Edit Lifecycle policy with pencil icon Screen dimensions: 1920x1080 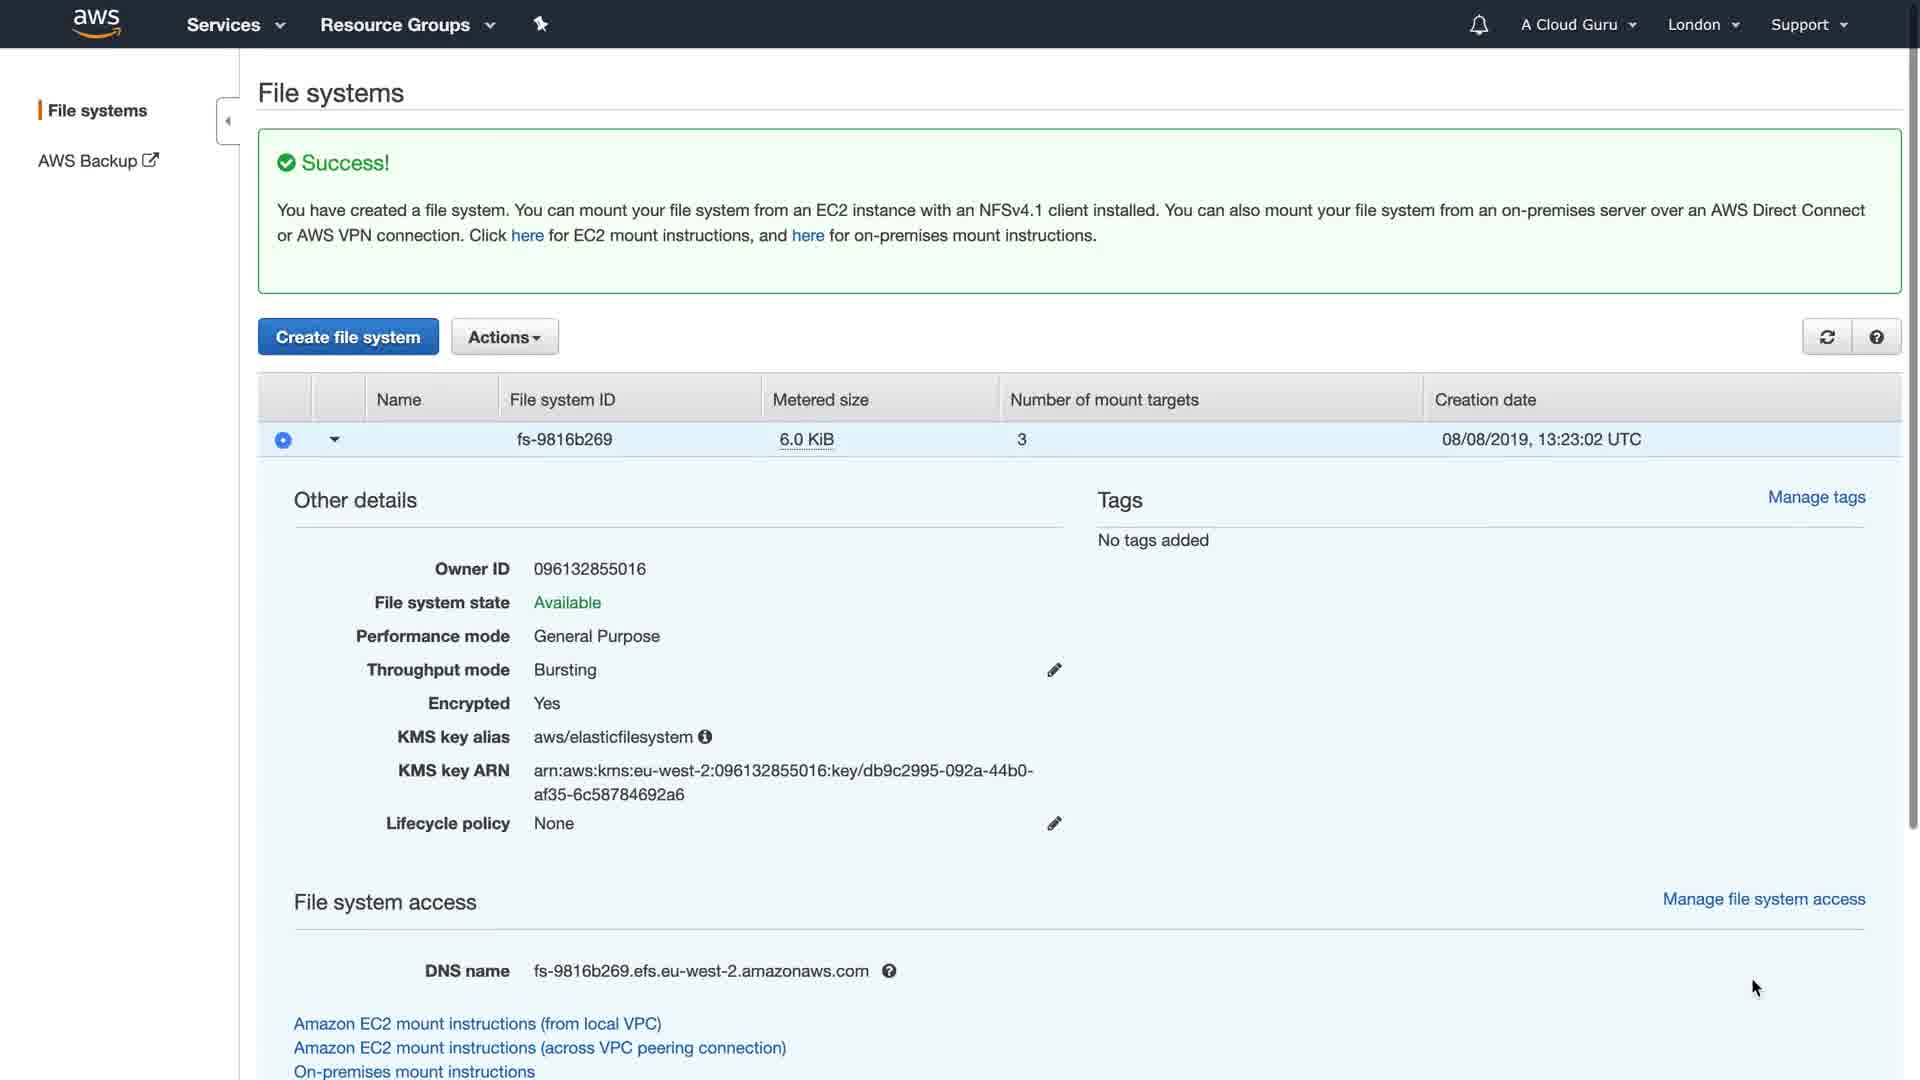pos(1054,824)
